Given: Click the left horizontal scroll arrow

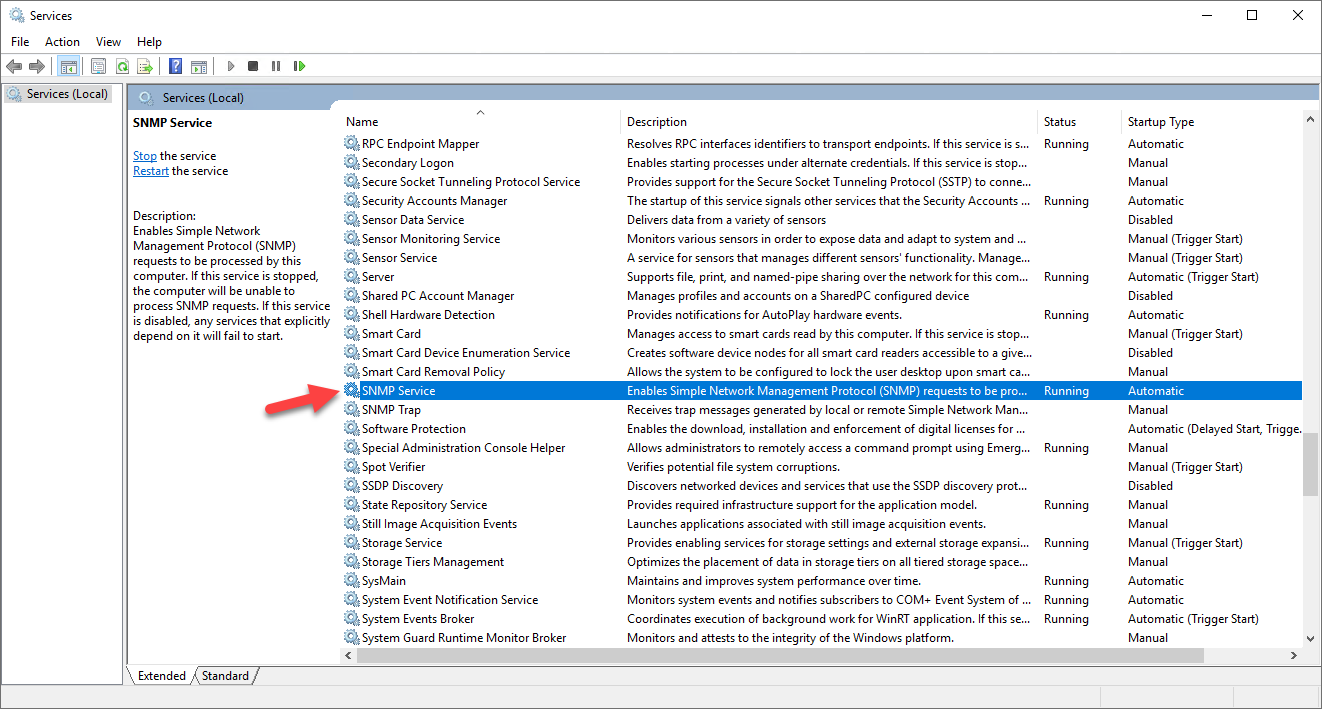Looking at the screenshot, I should (x=347, y=655).
